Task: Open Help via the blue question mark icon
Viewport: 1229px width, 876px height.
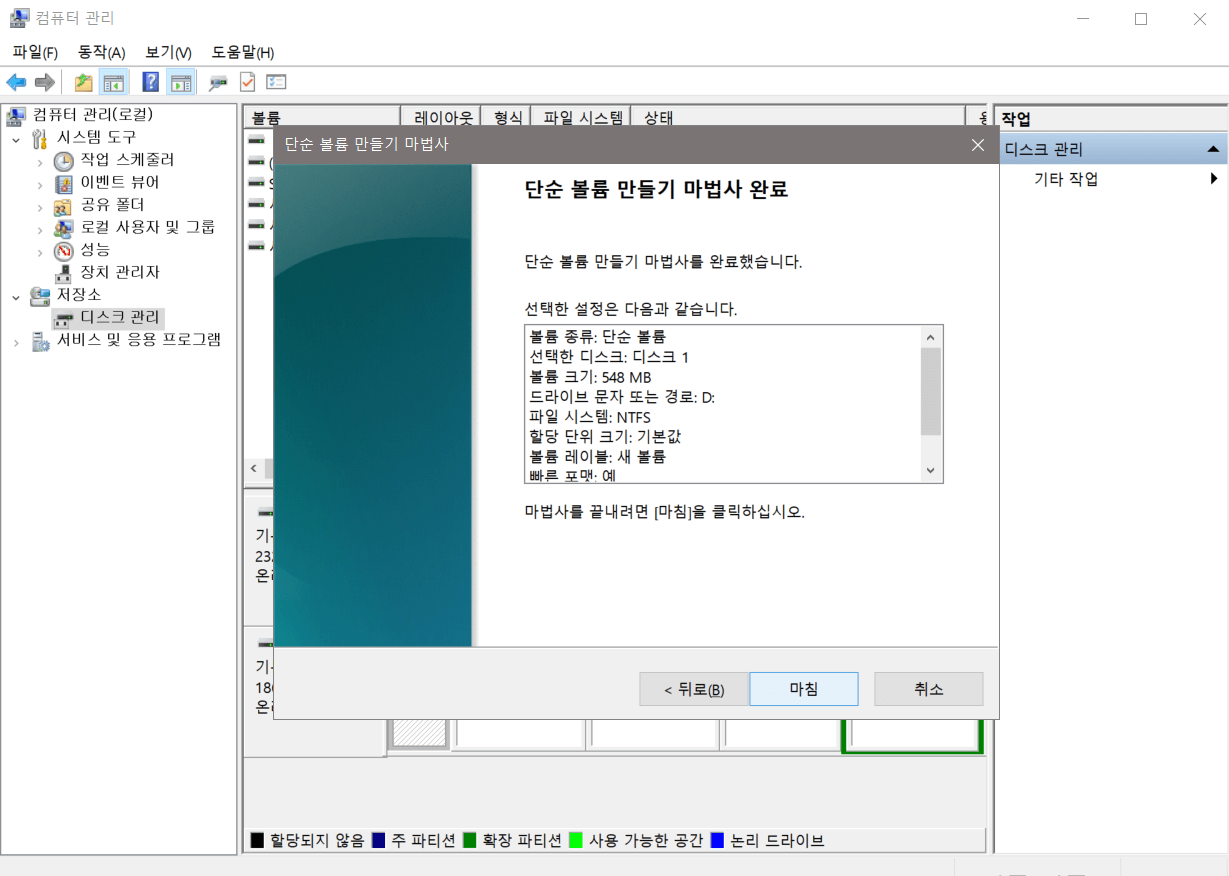Action: point(150,81)
